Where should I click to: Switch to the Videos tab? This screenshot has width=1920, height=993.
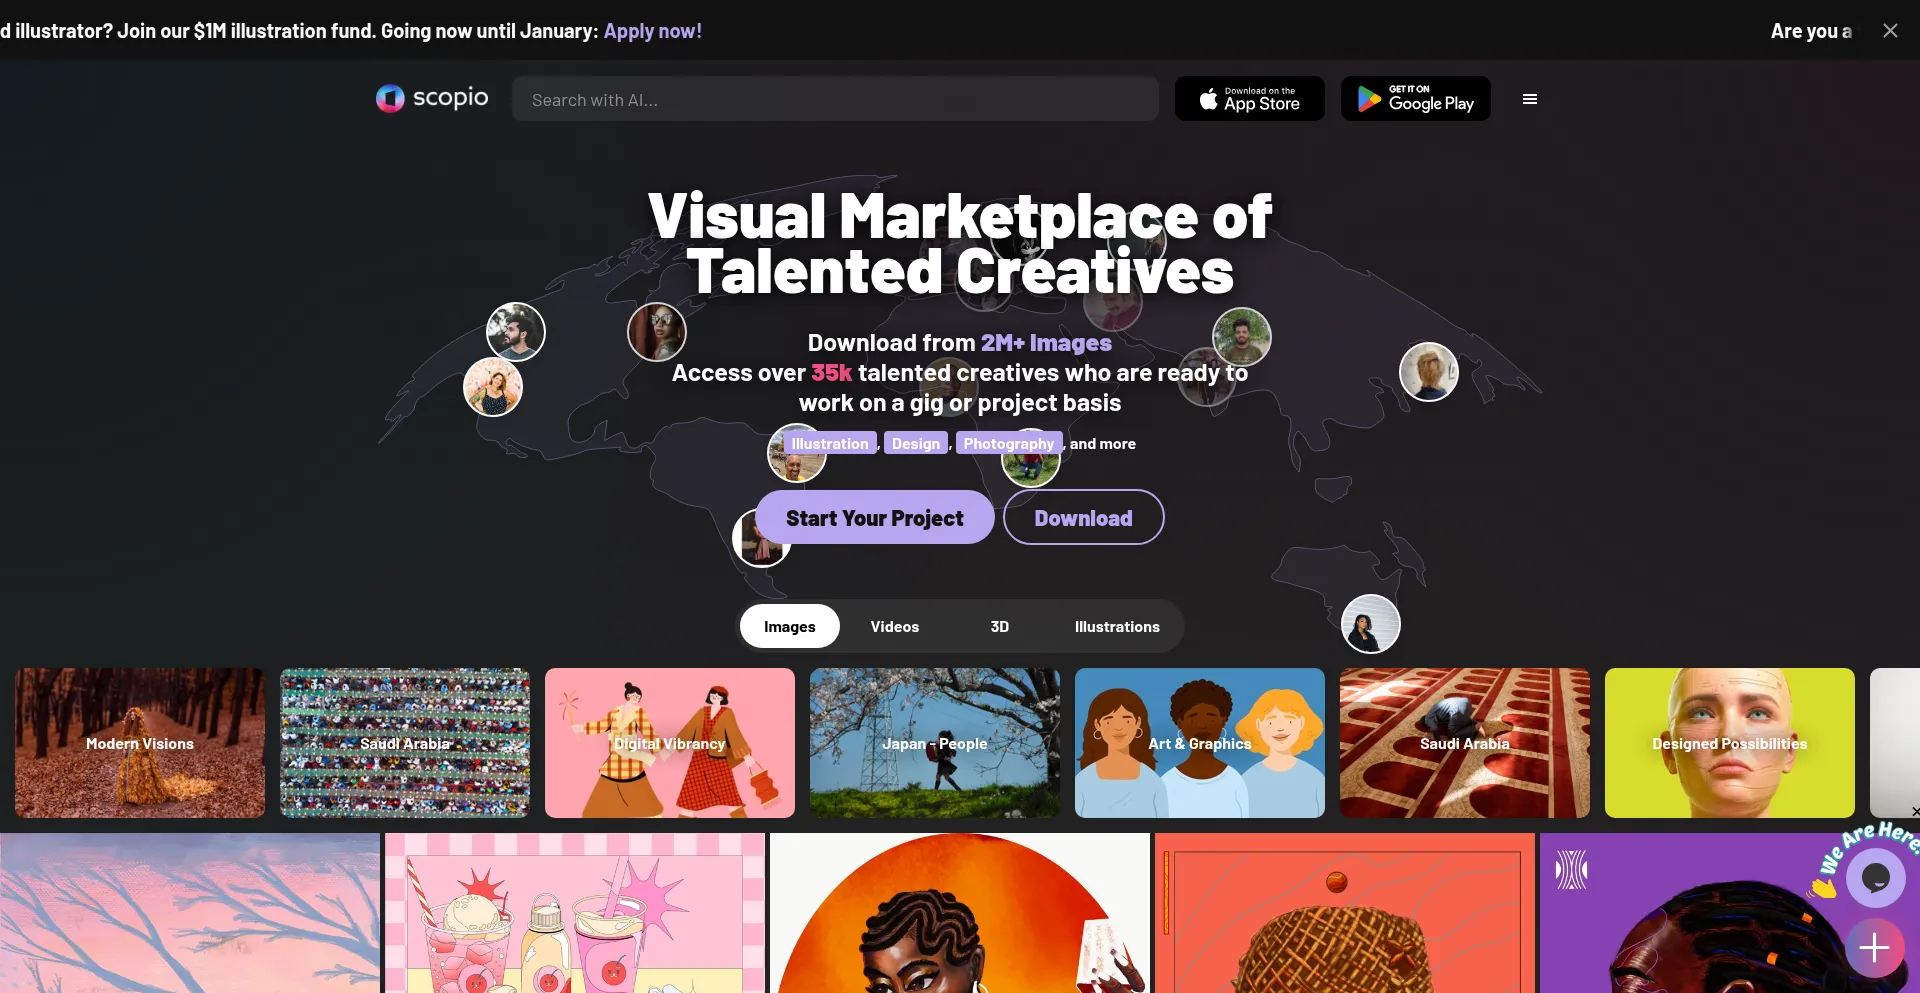(894, 627)
